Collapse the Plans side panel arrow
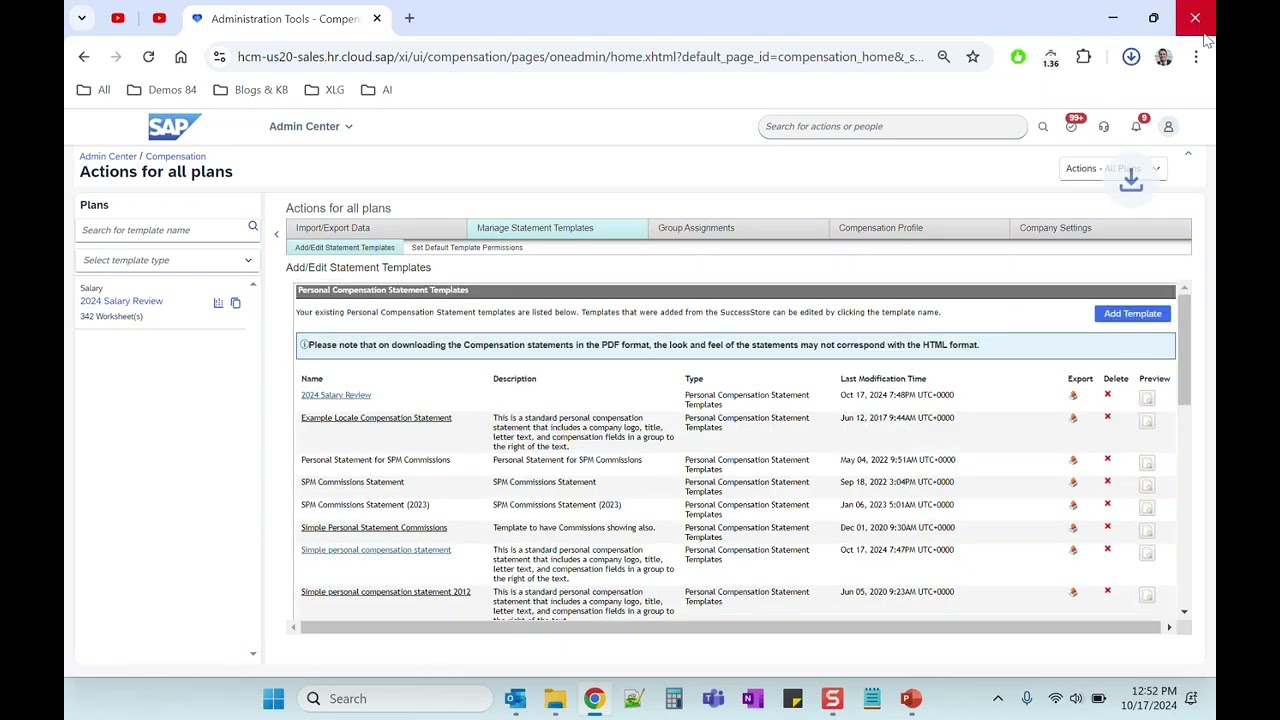 [x=277, y=235]
